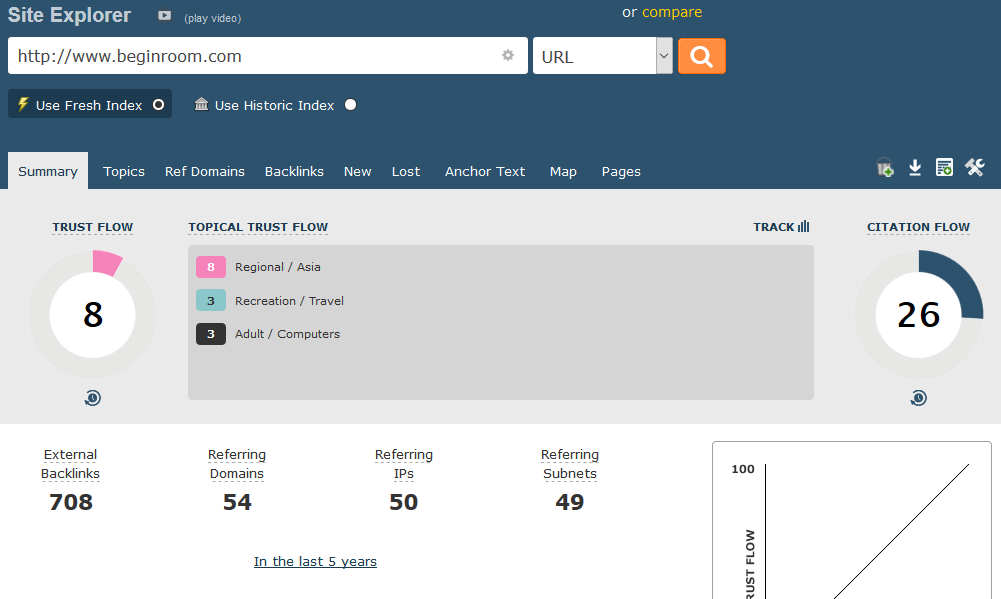Click the add to bucket icon
The image size is (1001, 599).
885,167
